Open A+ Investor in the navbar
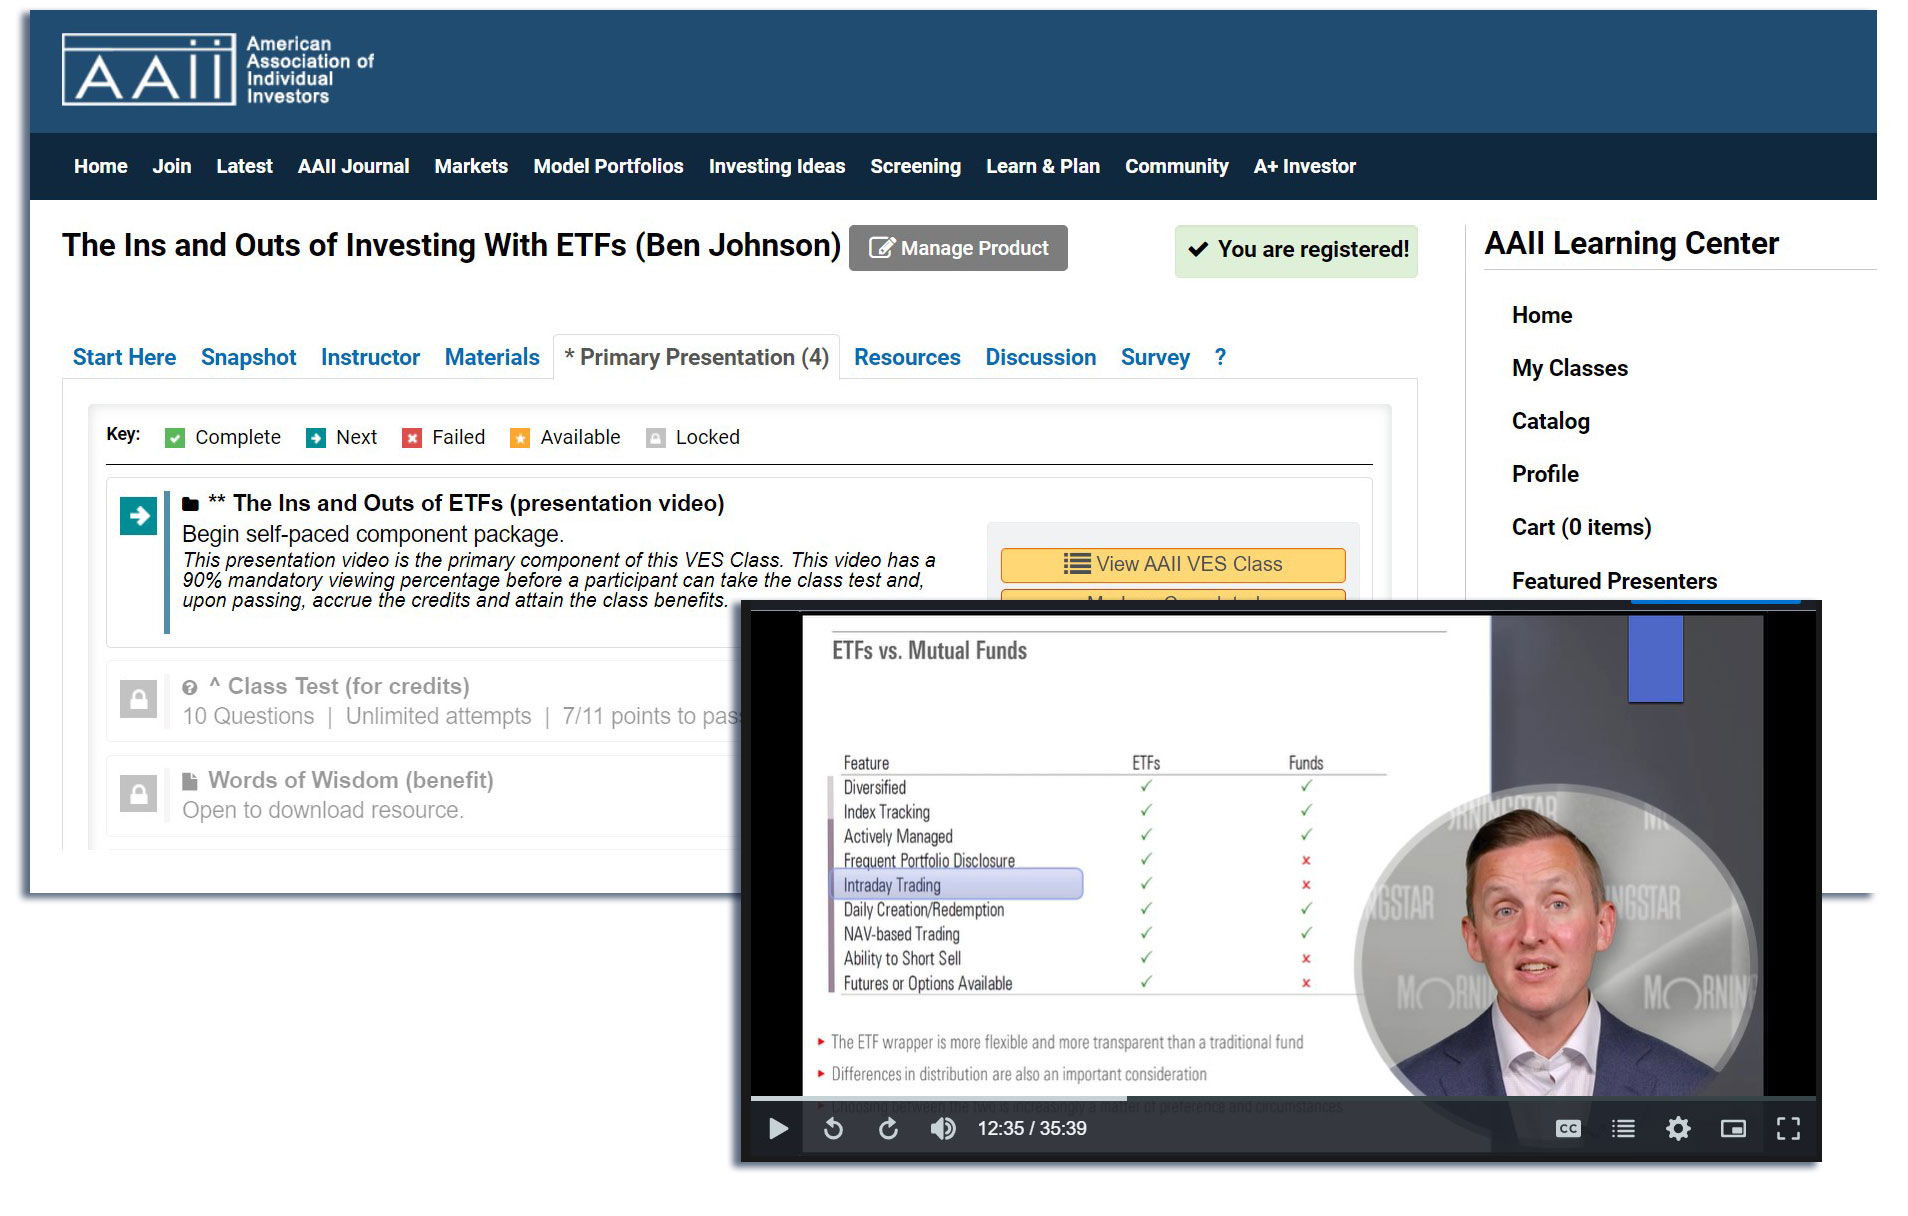 pyautogui.click(x=1305, y=166)
